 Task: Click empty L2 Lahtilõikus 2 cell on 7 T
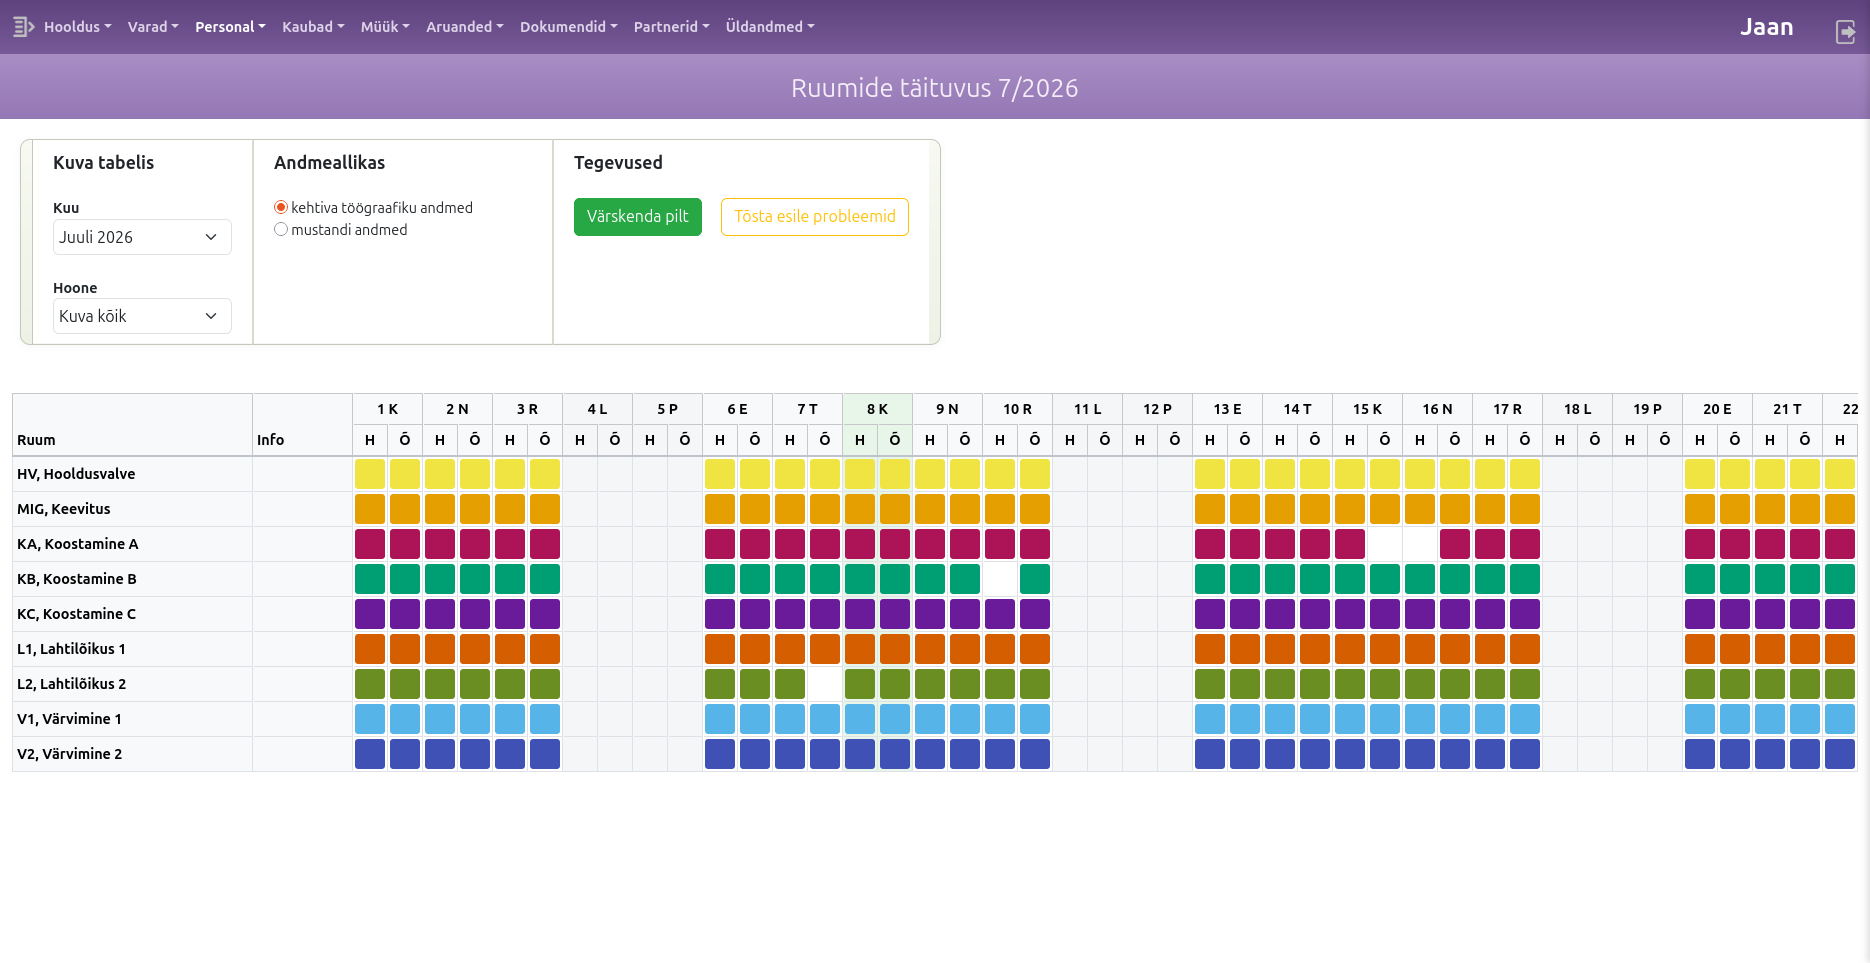pyautogui.click(x=825, y=684)
